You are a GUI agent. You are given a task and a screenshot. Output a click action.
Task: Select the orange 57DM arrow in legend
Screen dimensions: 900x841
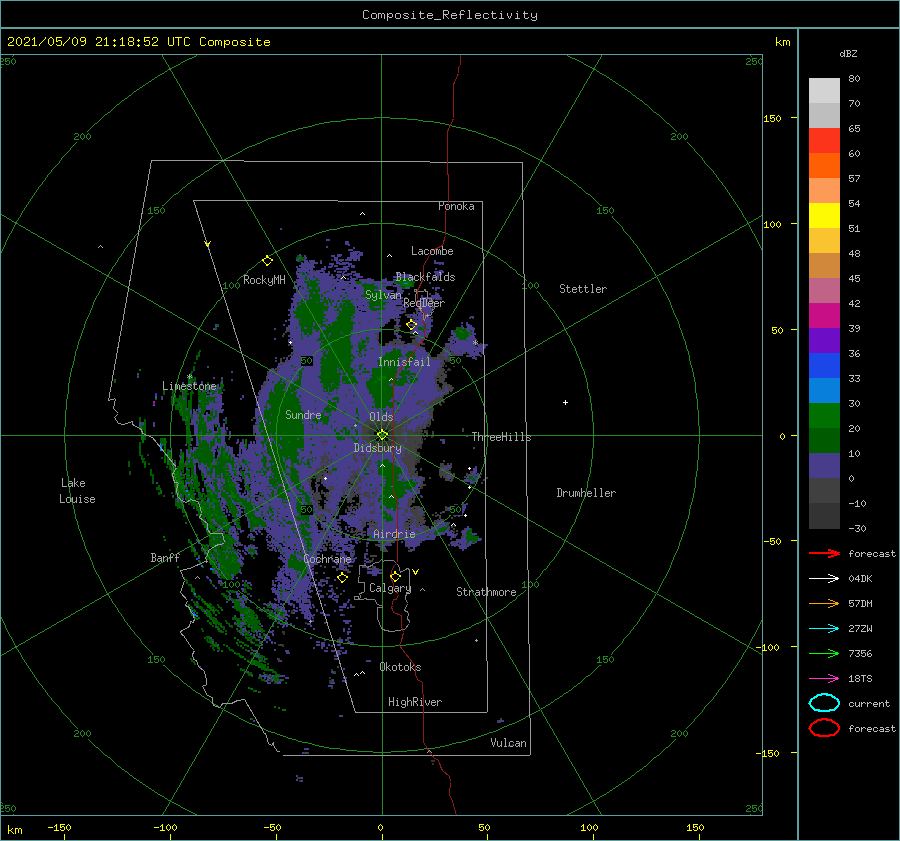824,603
